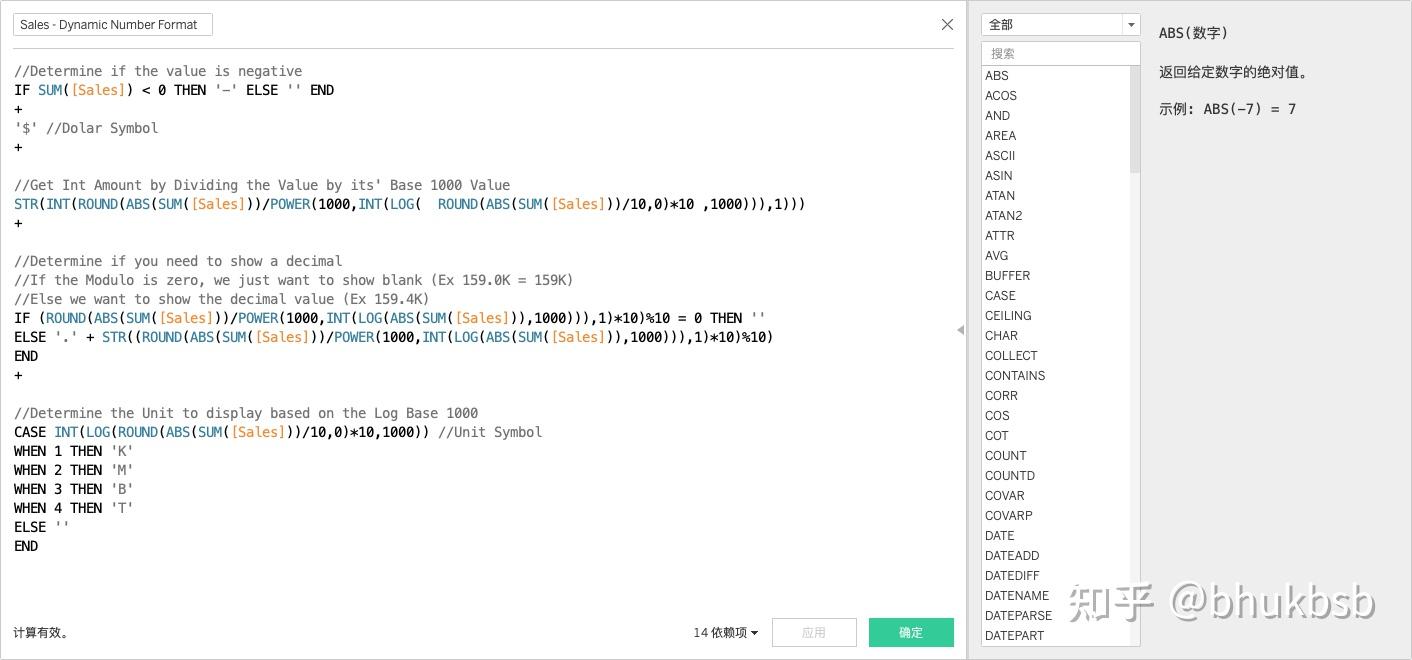Click the ELSE '' line in the CASE block

point(42,527)
